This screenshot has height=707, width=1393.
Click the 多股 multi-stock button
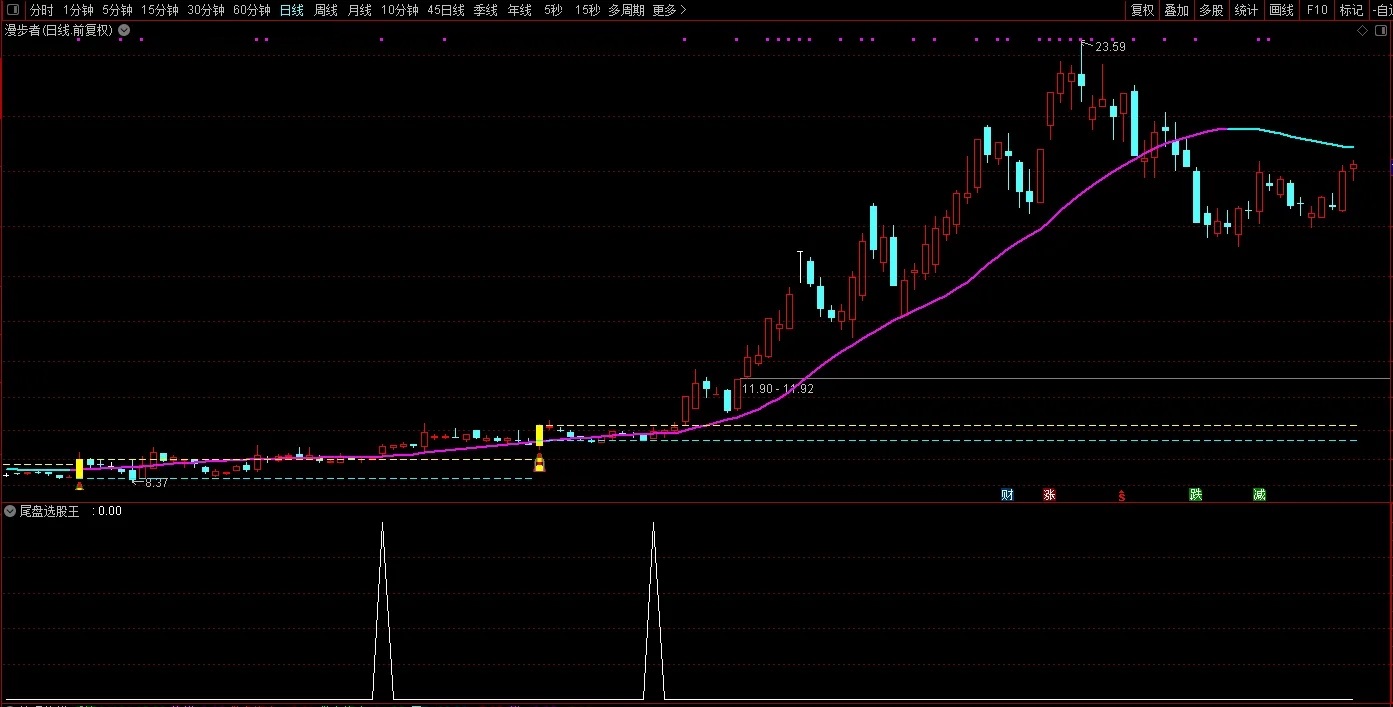(1211, 10)
